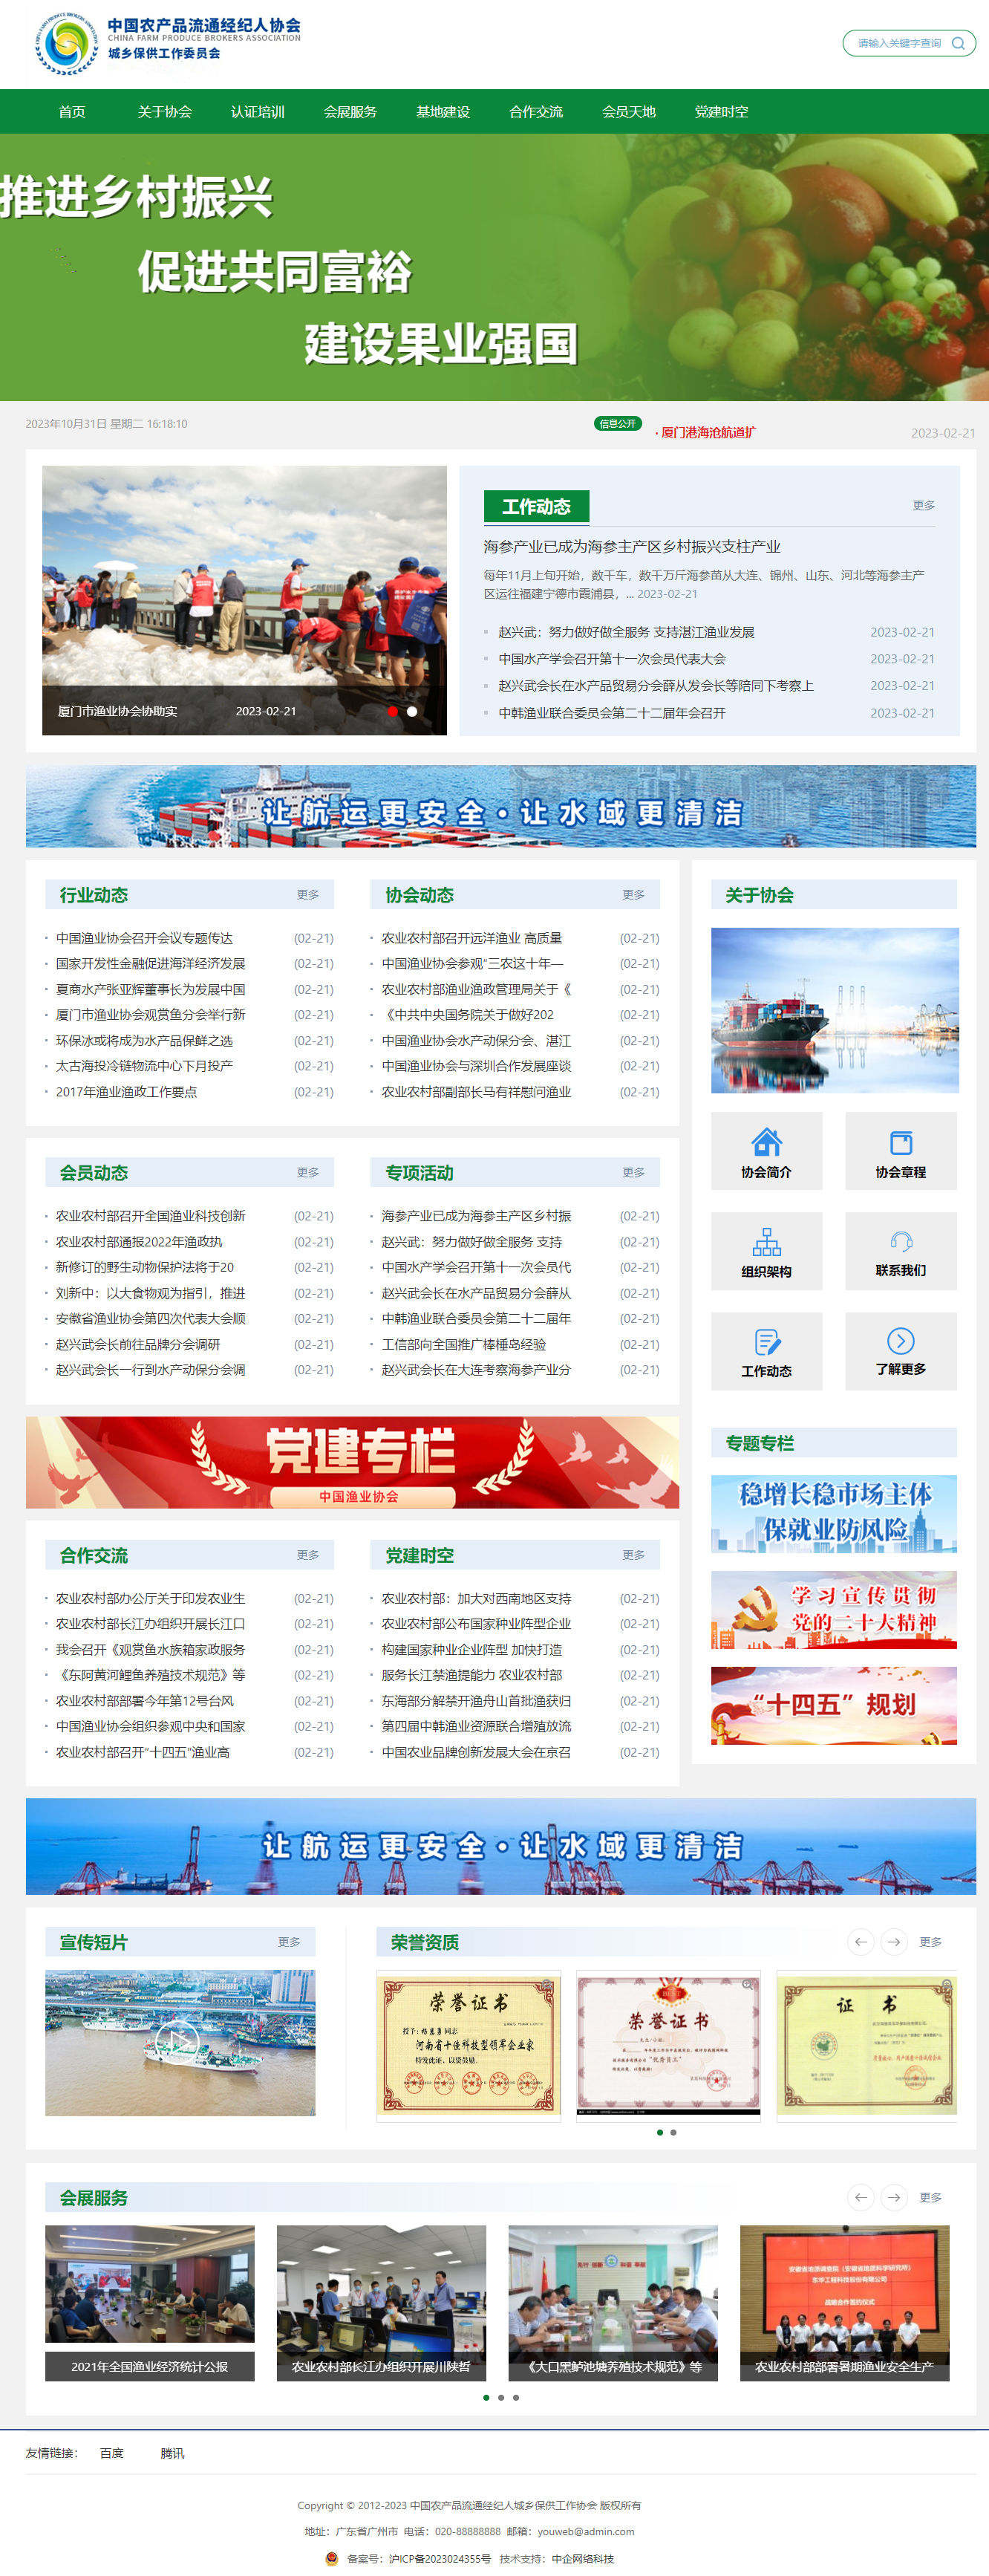Open the 了解更多 arrow circle icon

tap(900, 1340)
